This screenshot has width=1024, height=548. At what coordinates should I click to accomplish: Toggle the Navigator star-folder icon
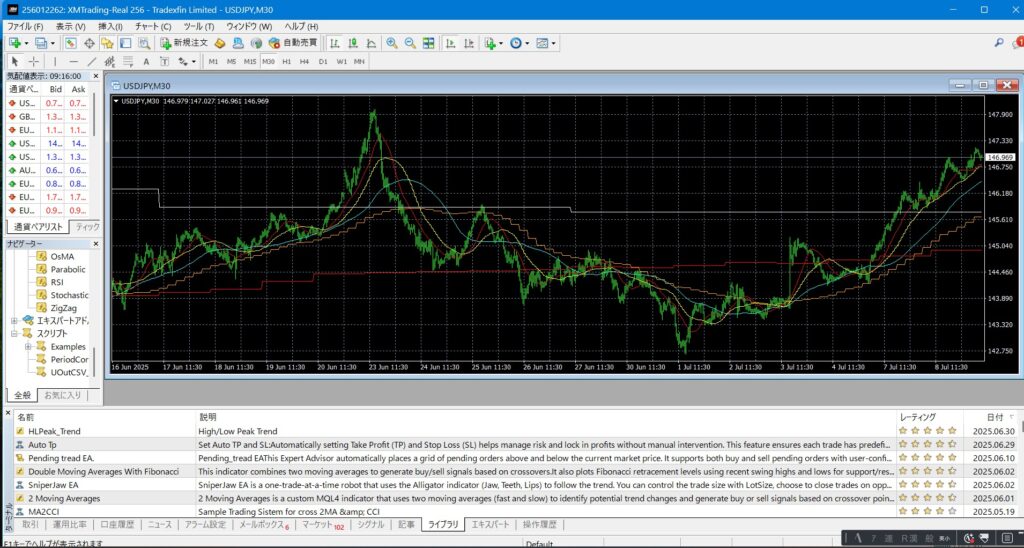click(107, 43)
